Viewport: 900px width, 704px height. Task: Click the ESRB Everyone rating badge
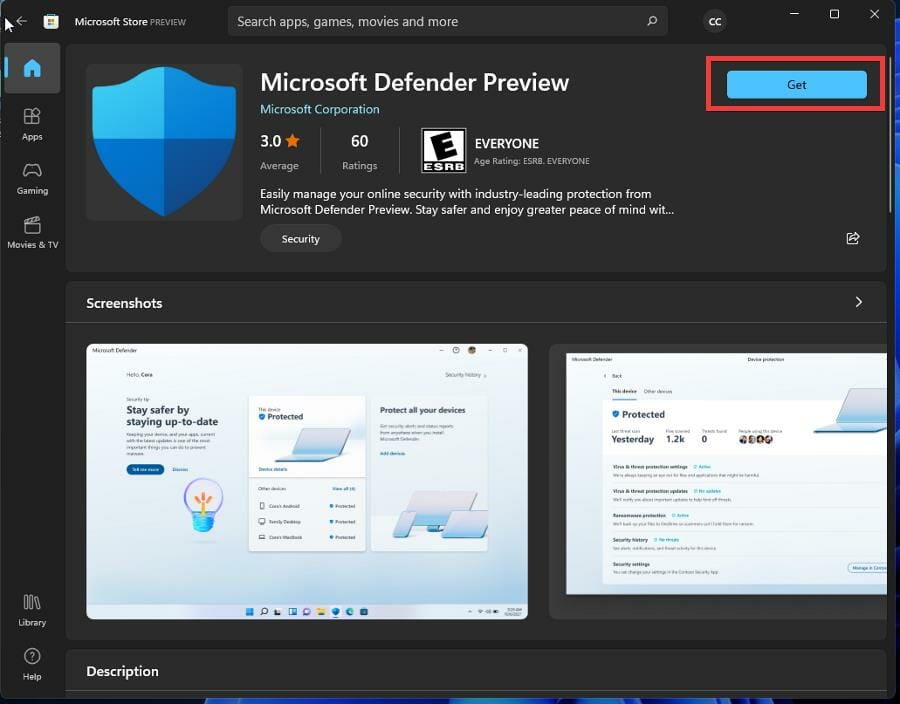click(x=443, y=150)
